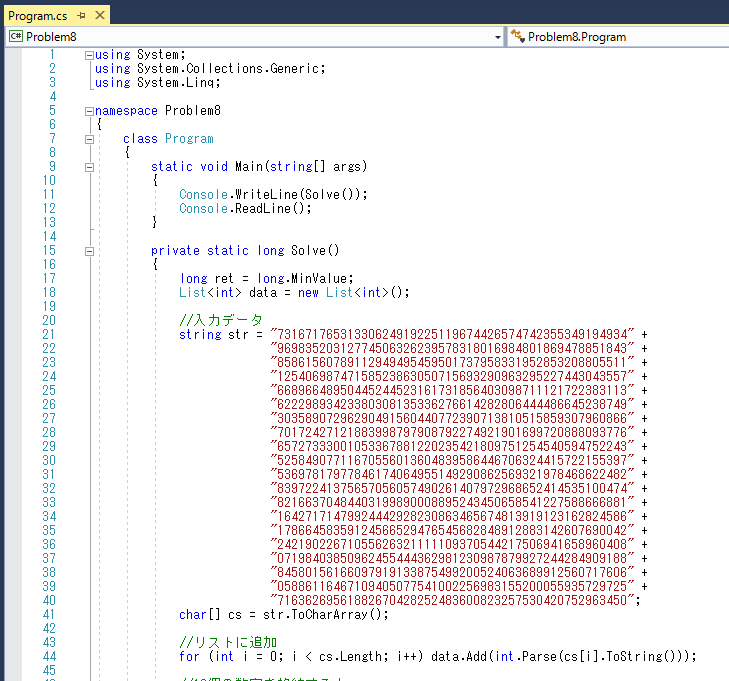This screenshot has height=681, width=729.
Task: Click 'List<int> data' declaration line
Action: click(x=294, y=292)
